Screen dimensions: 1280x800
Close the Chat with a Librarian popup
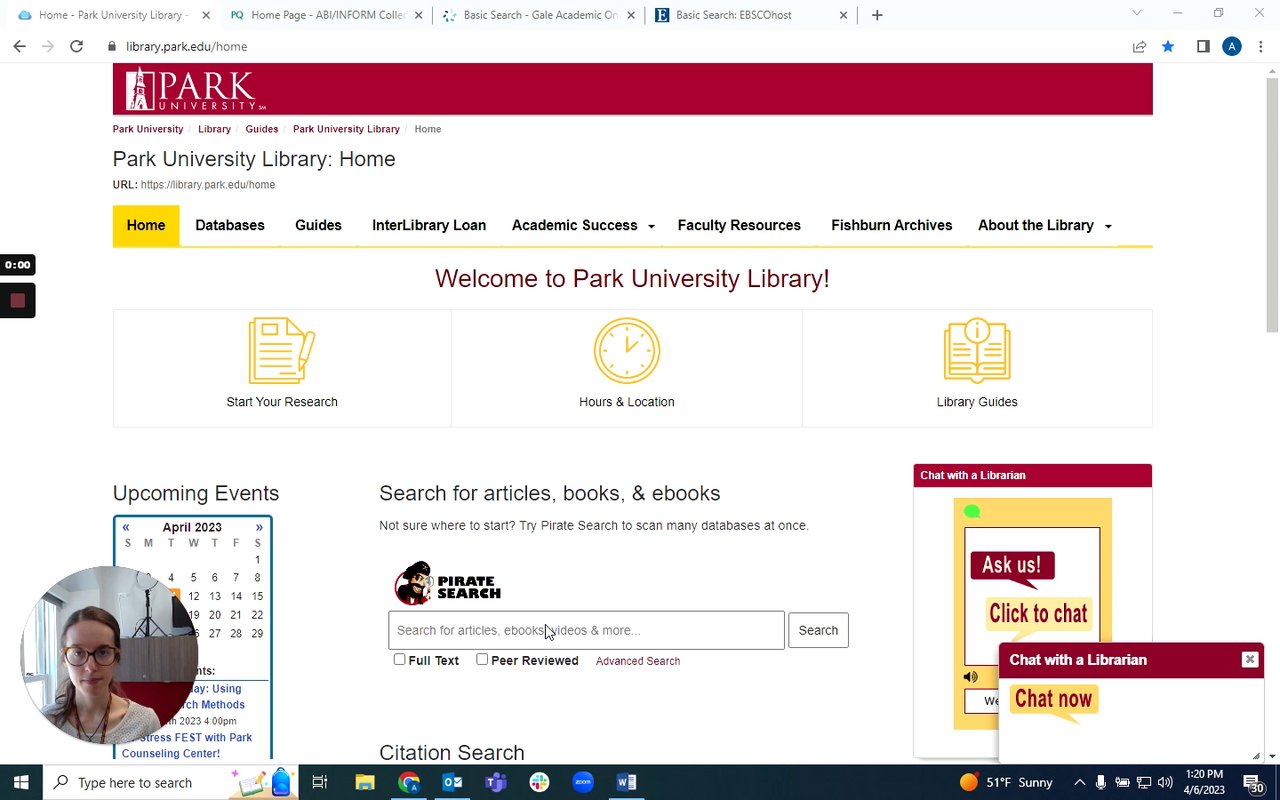tap(1249, 659)
